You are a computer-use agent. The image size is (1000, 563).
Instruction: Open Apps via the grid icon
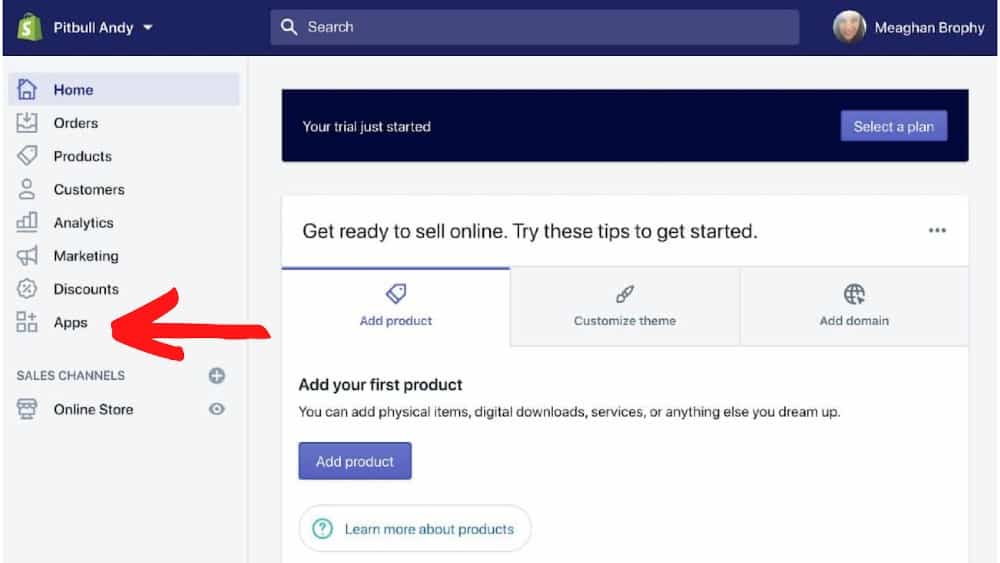click(27, 322)
